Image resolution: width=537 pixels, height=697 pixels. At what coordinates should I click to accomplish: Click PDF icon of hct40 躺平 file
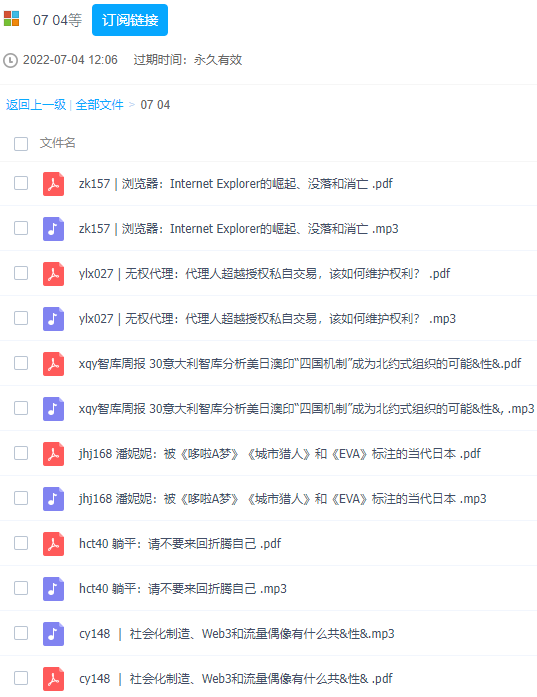point(53,543)
